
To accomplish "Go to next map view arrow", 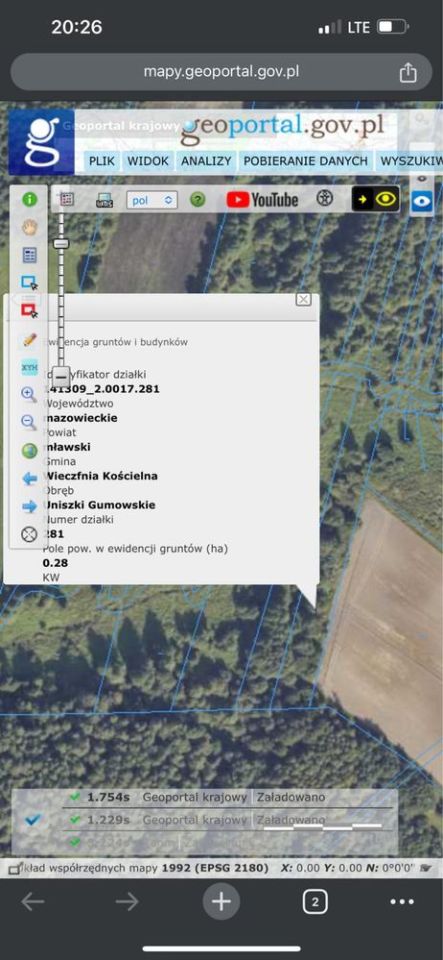I will (x=29, y=506).
